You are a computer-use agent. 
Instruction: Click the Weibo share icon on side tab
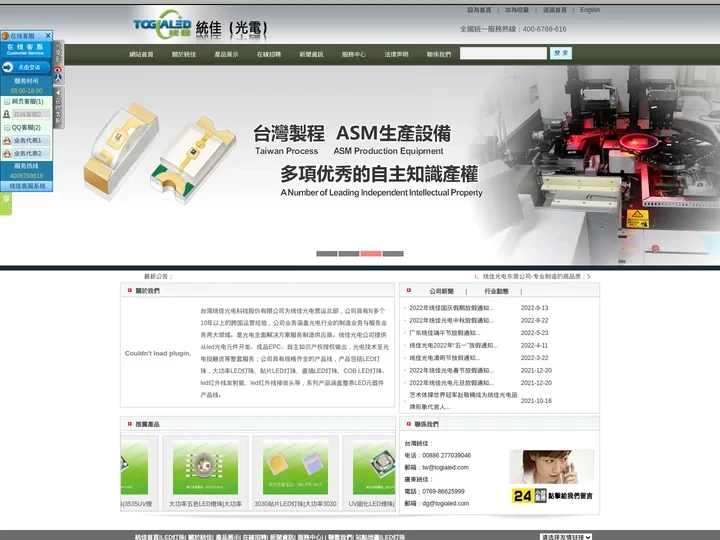tap(58, 69)
